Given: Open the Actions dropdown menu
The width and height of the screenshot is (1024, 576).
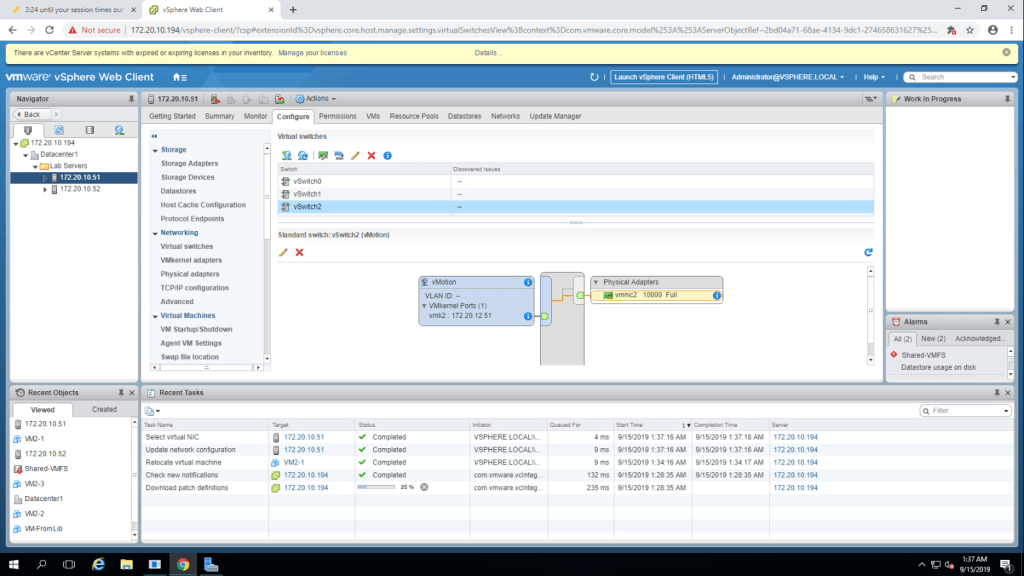Looking at the screenshot, I should click(x=316, y=99).
